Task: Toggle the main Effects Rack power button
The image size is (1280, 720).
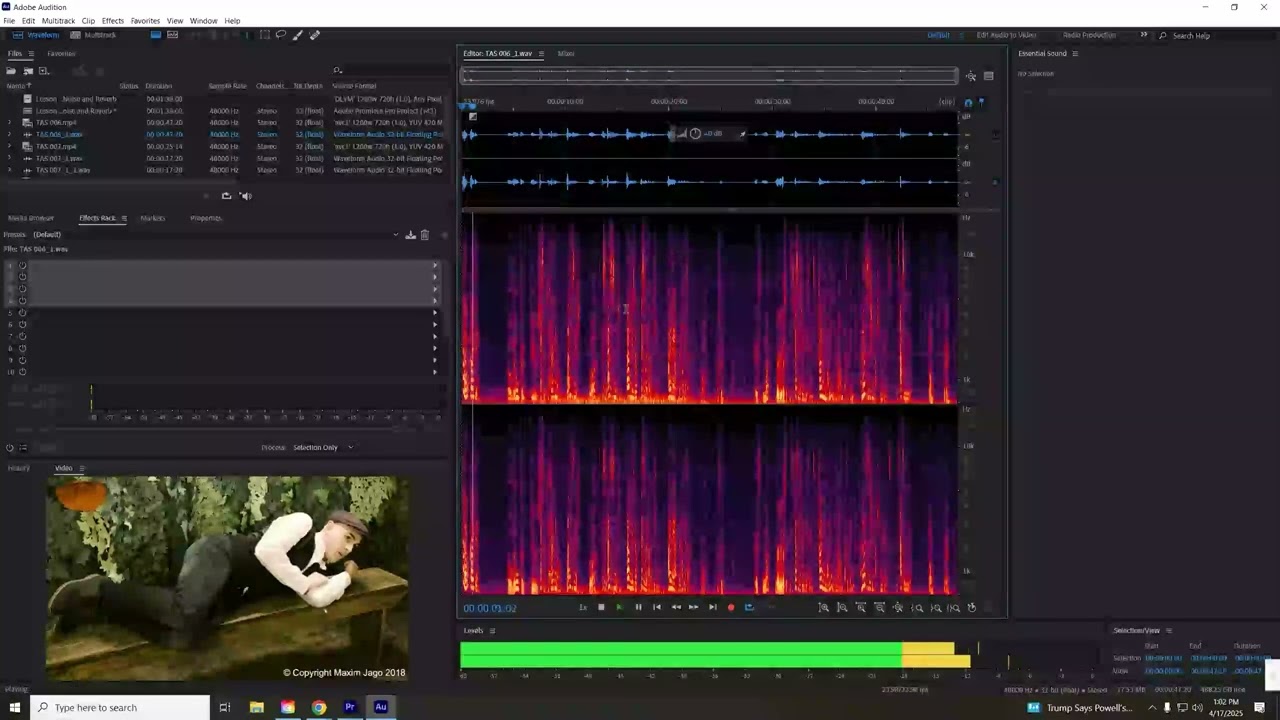Action: click(x=10, y=448)
